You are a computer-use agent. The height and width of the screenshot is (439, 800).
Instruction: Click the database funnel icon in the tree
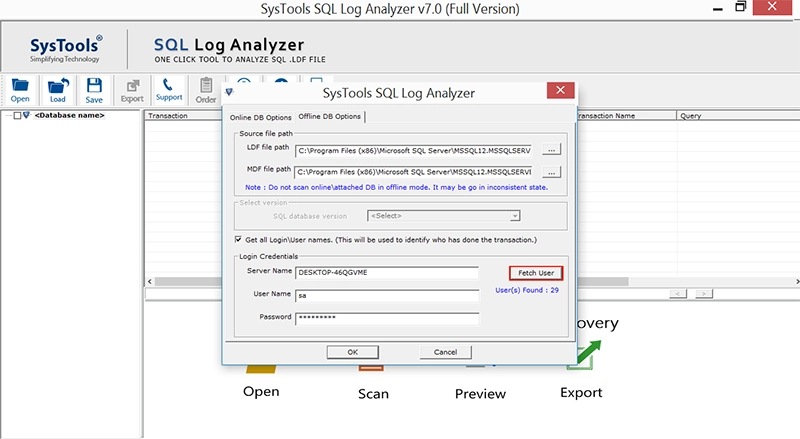coord(27,115)
